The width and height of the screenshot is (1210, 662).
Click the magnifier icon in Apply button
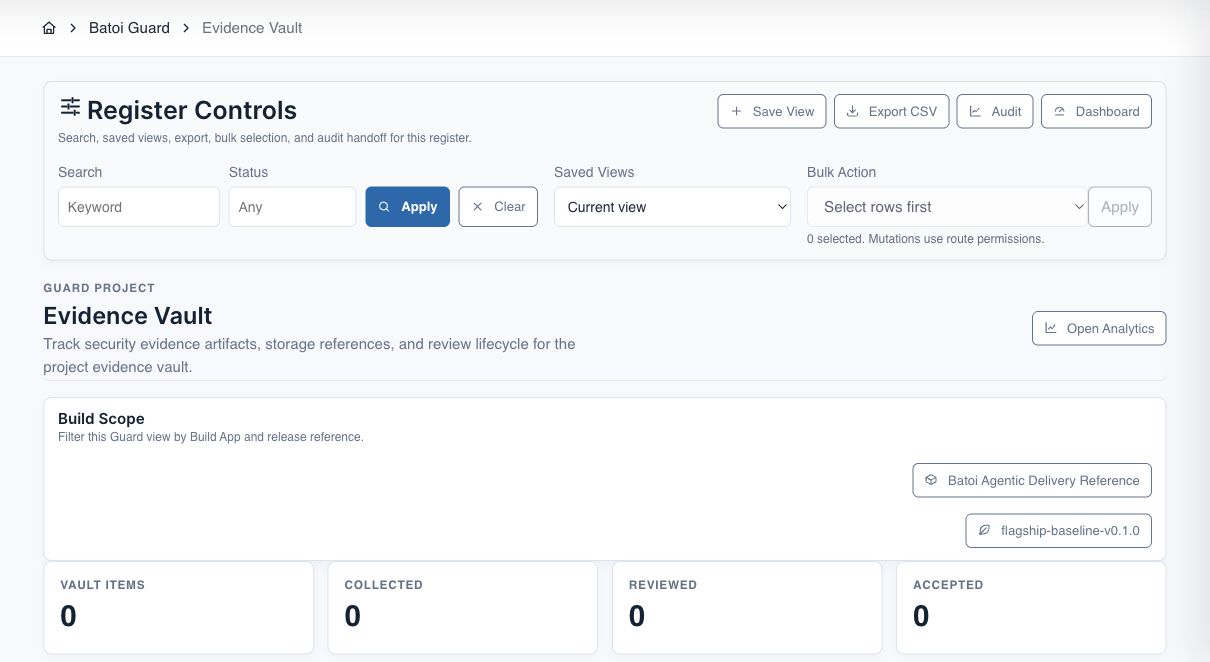point(384,207)
